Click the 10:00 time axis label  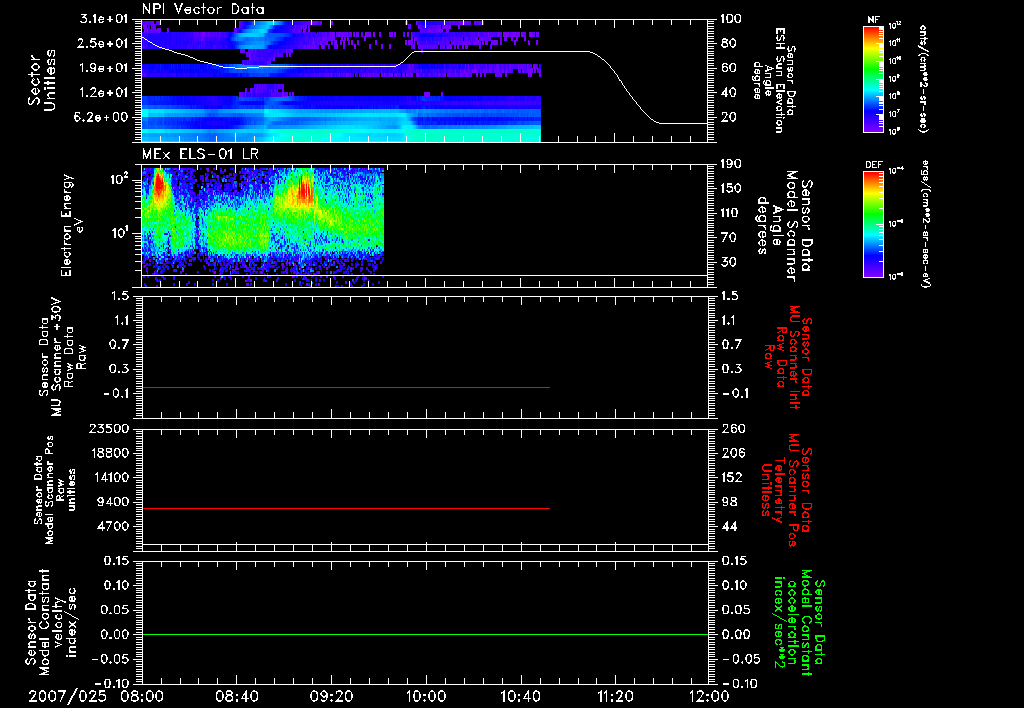point(426,696)
